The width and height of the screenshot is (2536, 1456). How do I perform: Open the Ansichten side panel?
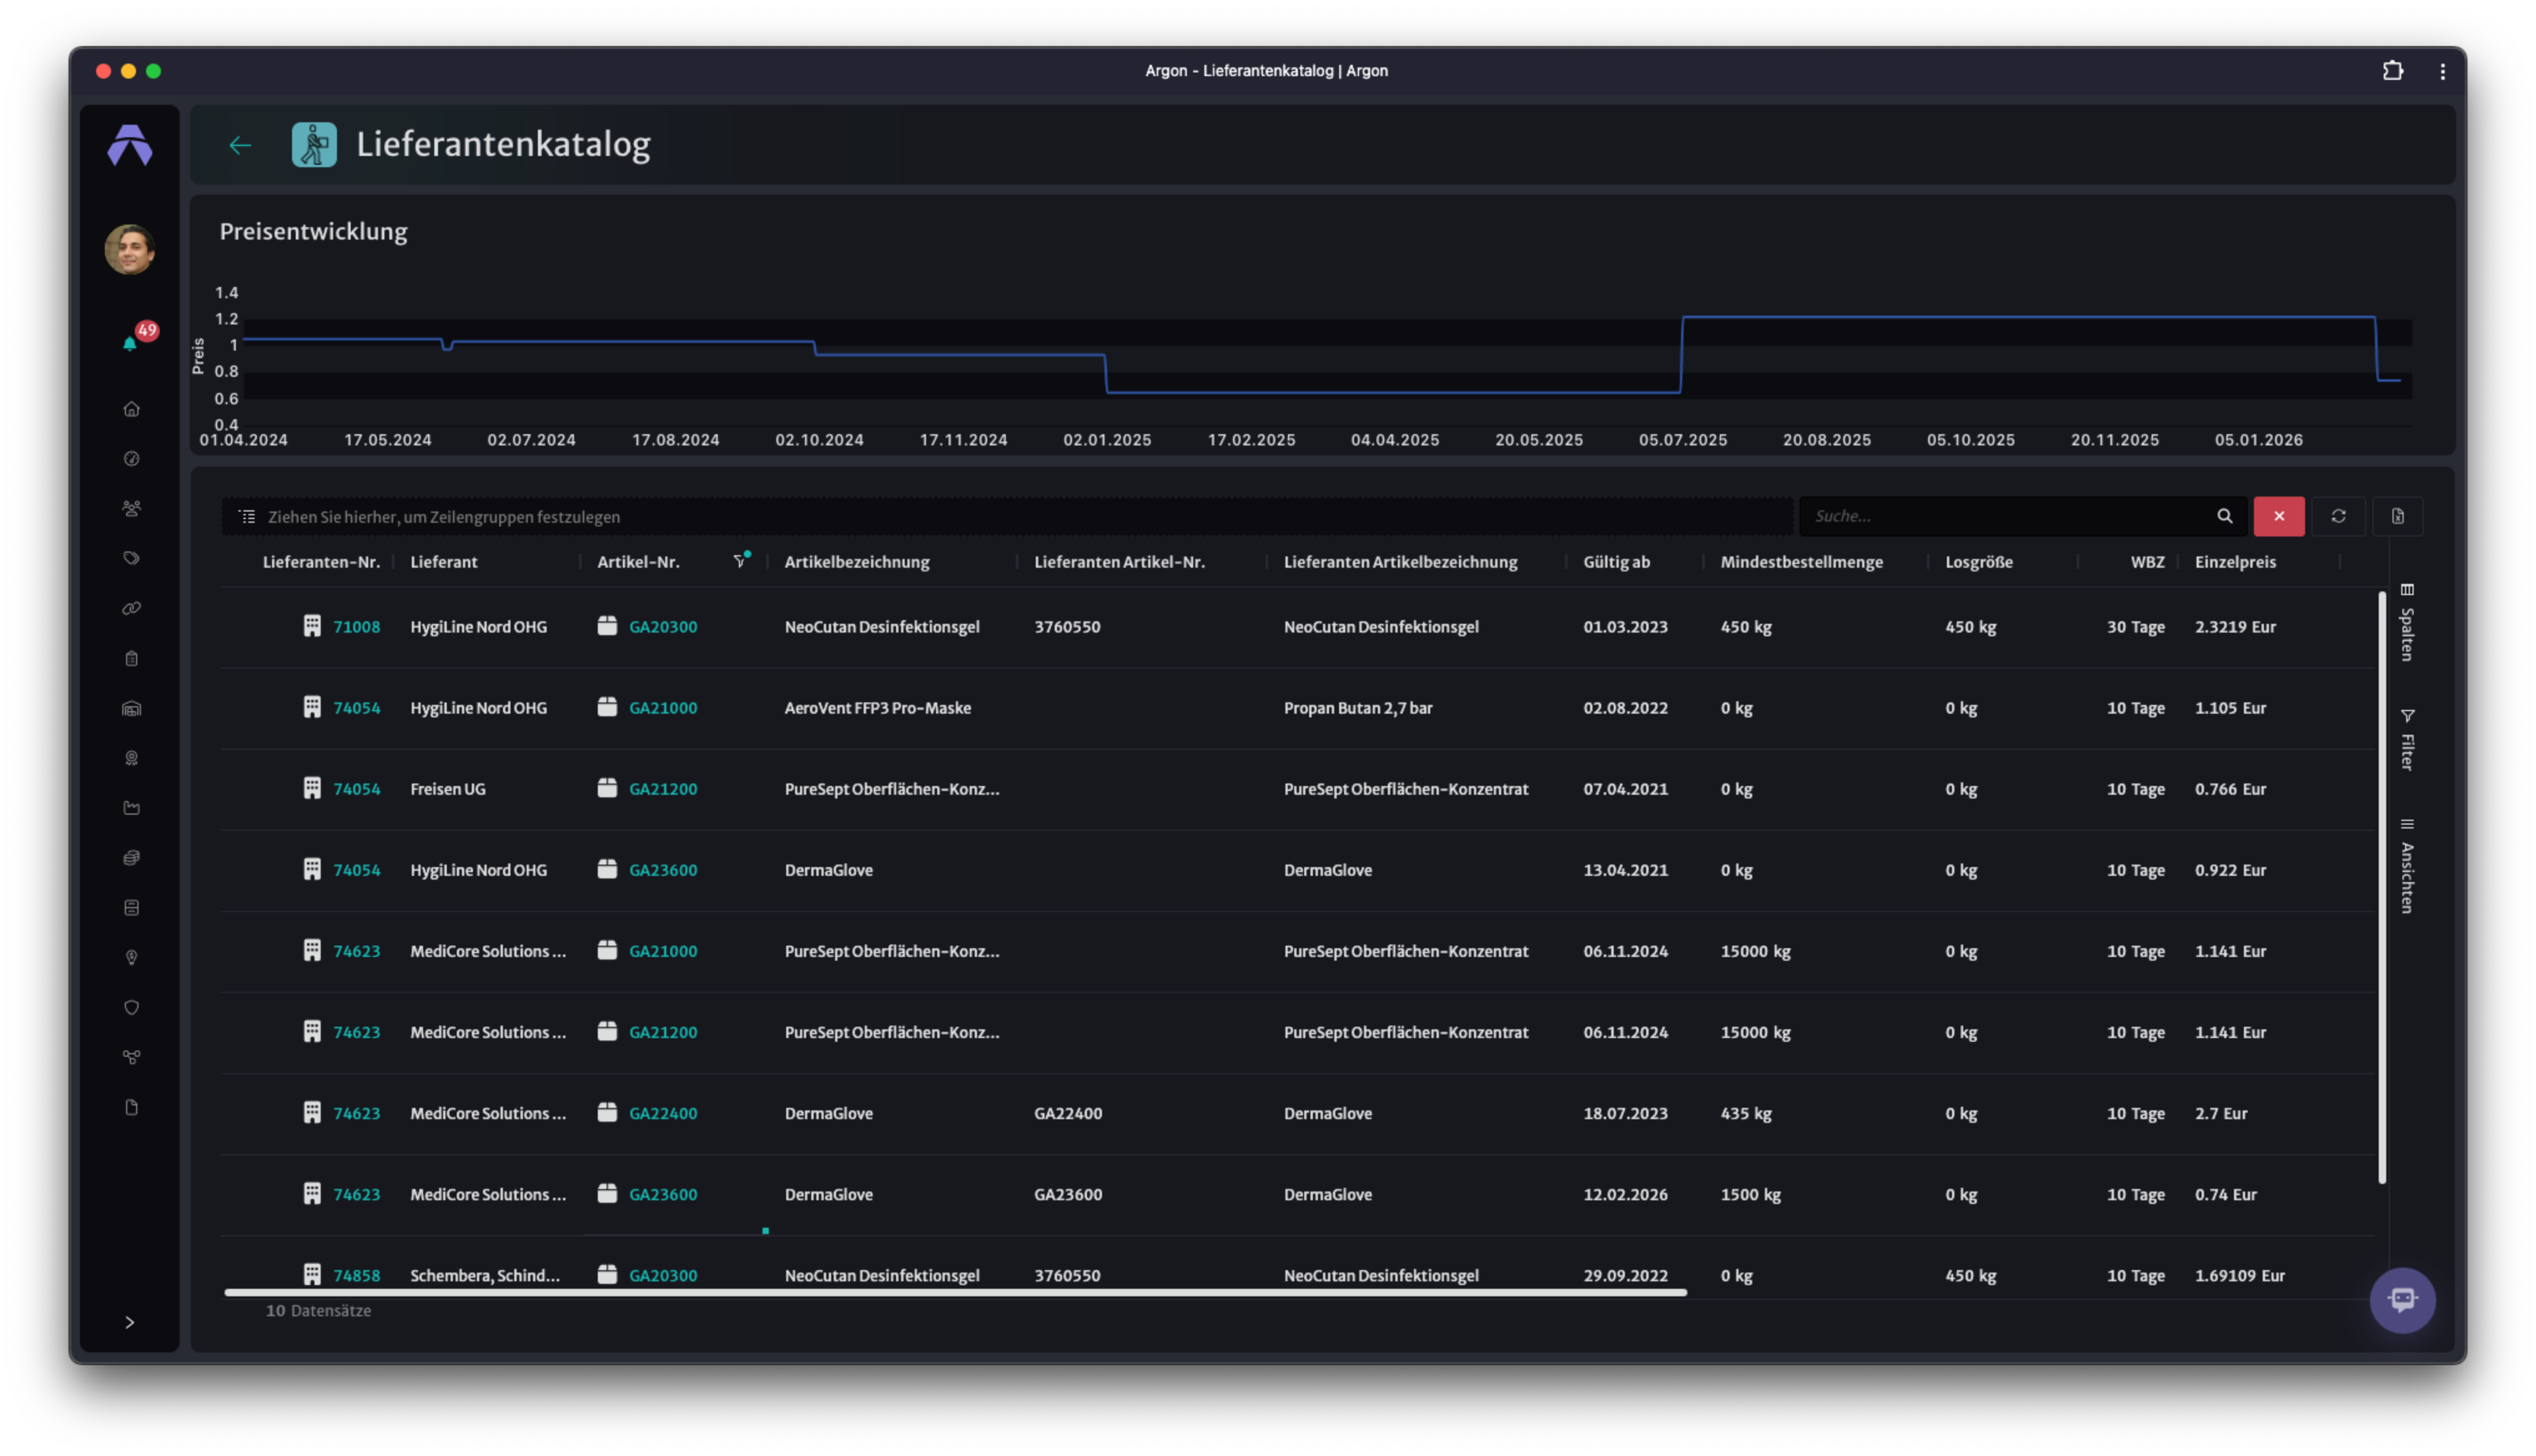point(2407,866)
